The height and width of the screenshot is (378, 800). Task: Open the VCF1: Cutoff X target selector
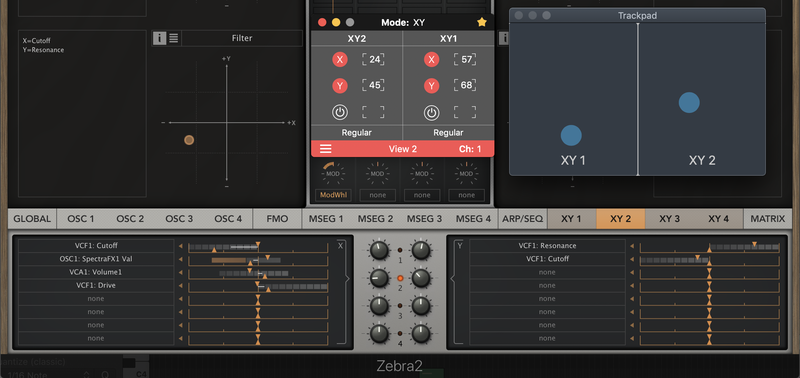click(x=96, y=246)
